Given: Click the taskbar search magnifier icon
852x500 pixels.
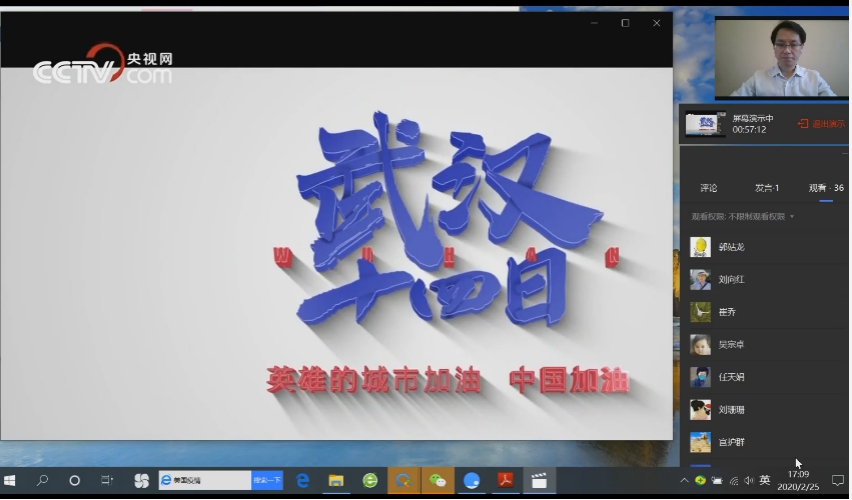Looking at the screenshot, I should tap(43, 481).
